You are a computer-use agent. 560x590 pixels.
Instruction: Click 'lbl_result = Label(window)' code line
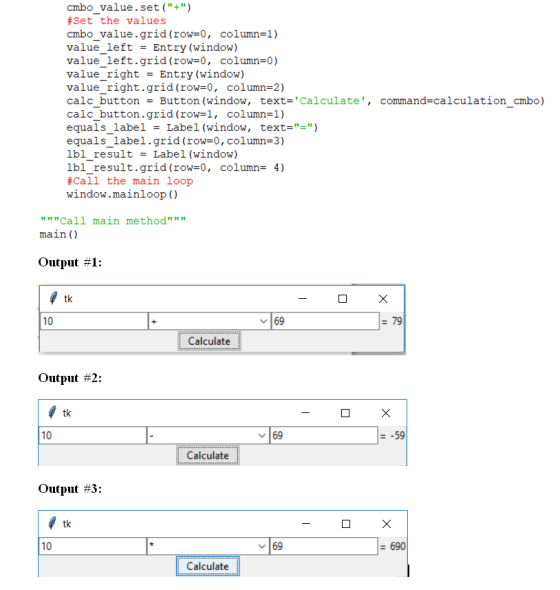[x=152, y=154]
